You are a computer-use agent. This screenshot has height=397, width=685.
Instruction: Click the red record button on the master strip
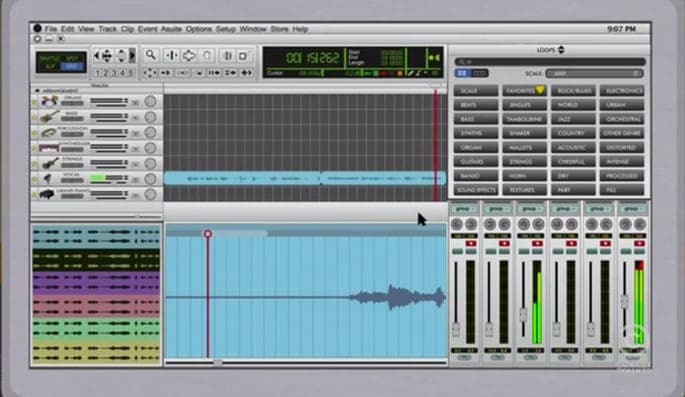click(x=639, y=243)
